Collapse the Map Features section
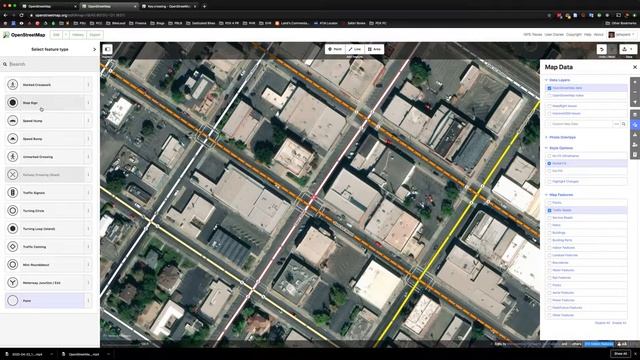640x360 pixels. pyautogui.click(x=559, y=195)
